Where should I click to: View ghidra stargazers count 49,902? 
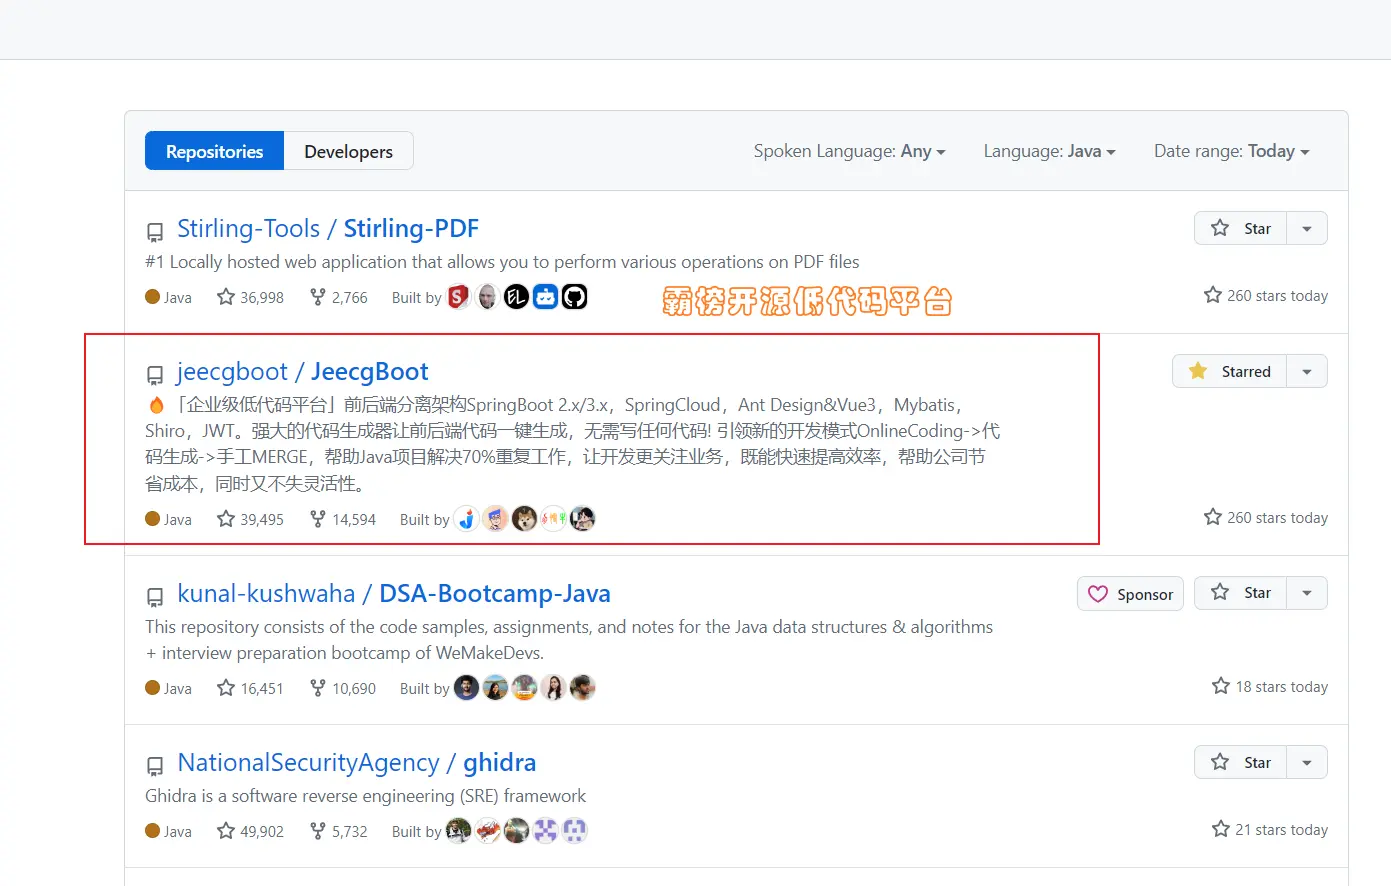[251, 831]
